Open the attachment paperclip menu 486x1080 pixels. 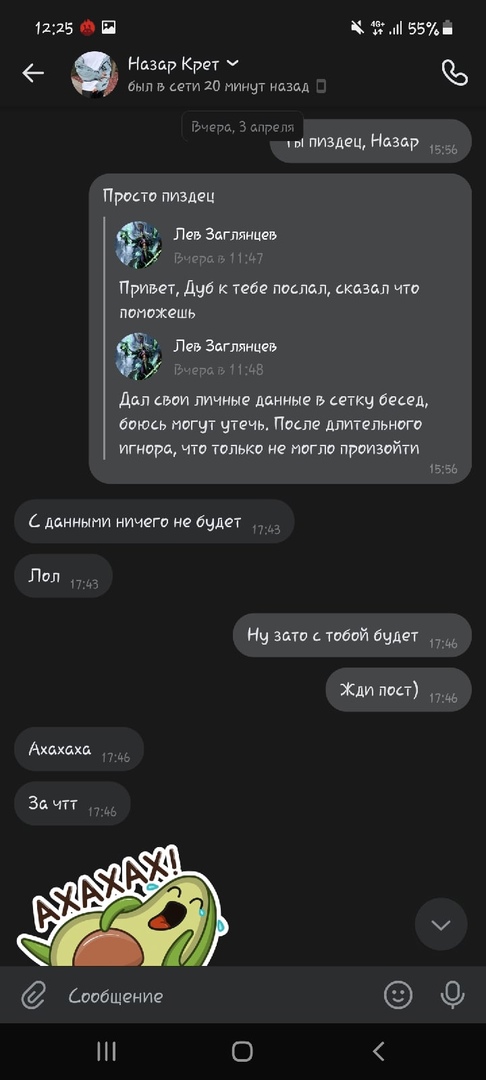tap(32, 995)
